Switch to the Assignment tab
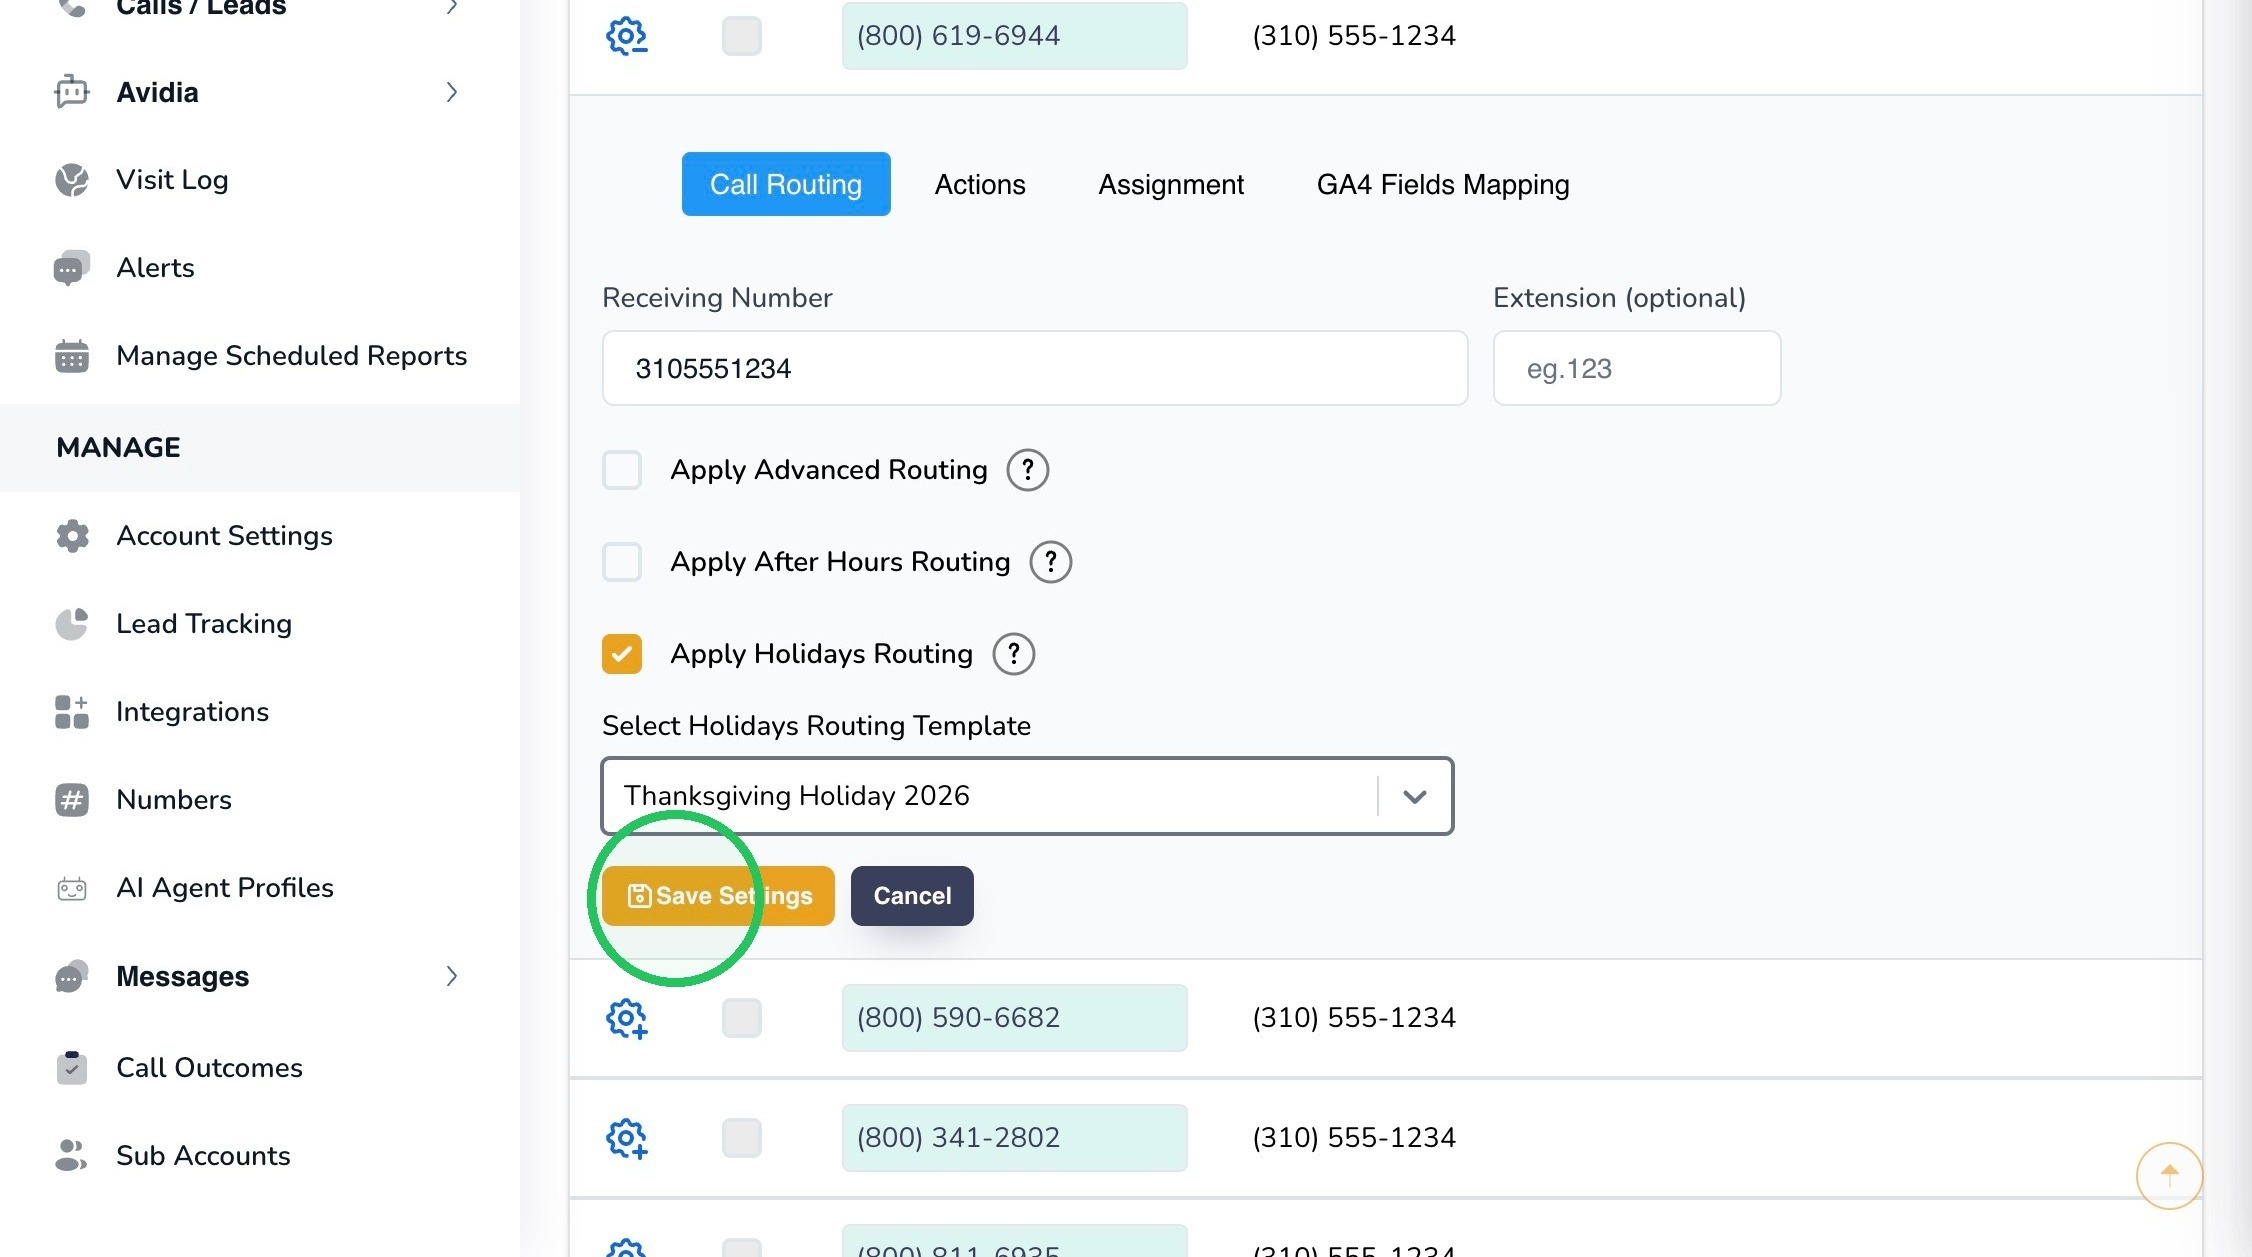The image size is (2252, 1257). [x=1171, y=184]
